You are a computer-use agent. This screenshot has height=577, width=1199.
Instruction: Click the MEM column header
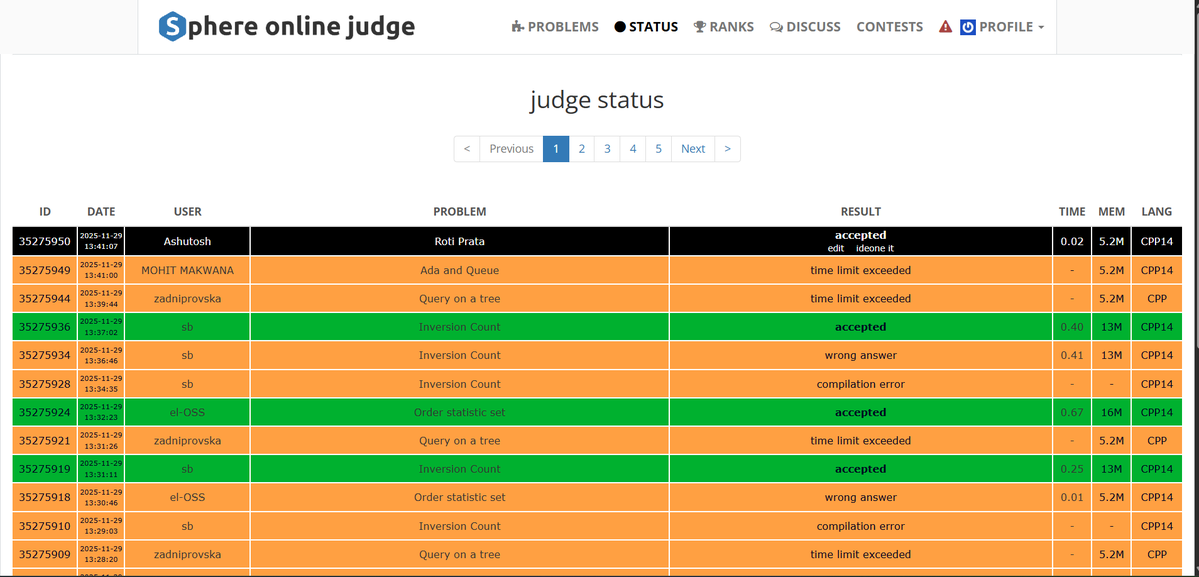[x=1111, y=212]
